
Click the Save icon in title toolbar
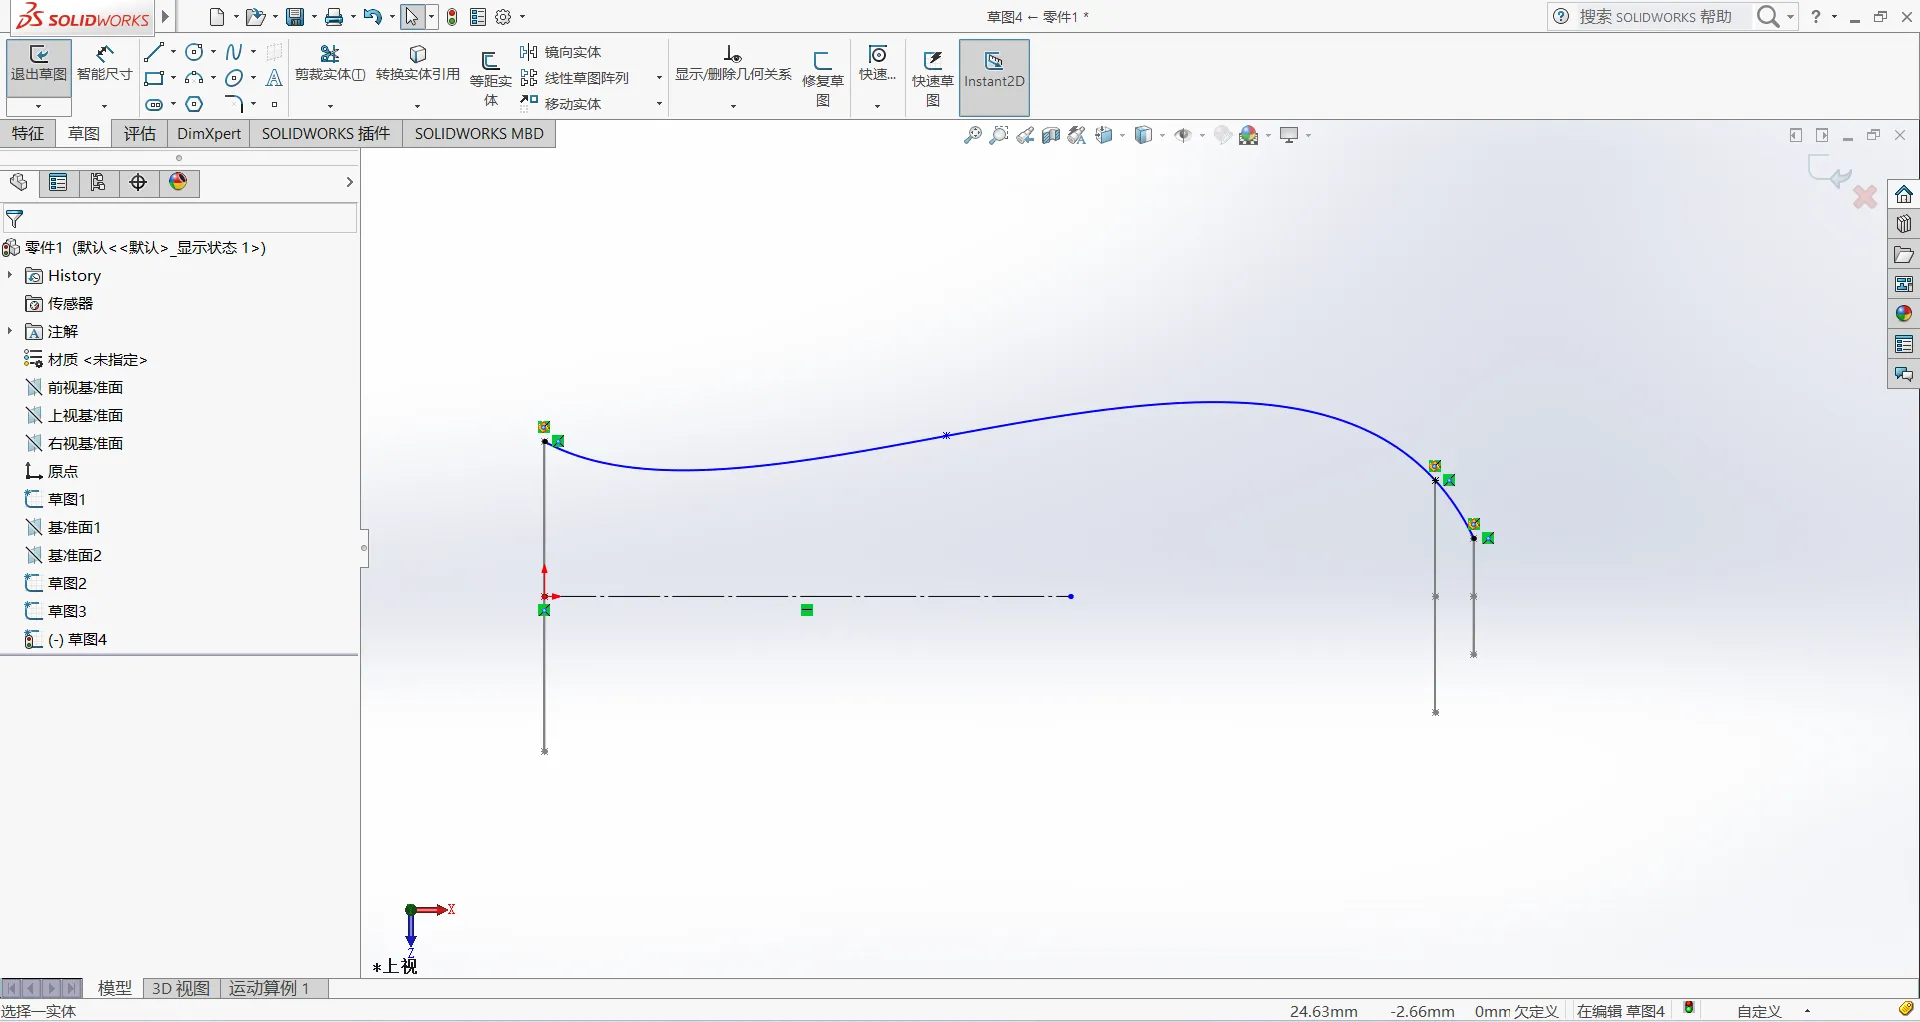[x=295, y=17]
